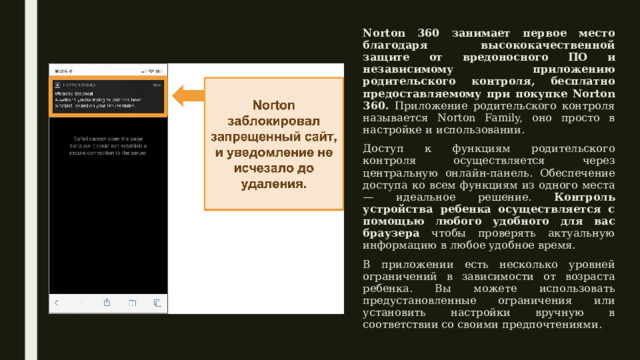Tap the Safari back arrow icon
The height and width of the screenshot is (360, 640).
(x=57, y=302)
